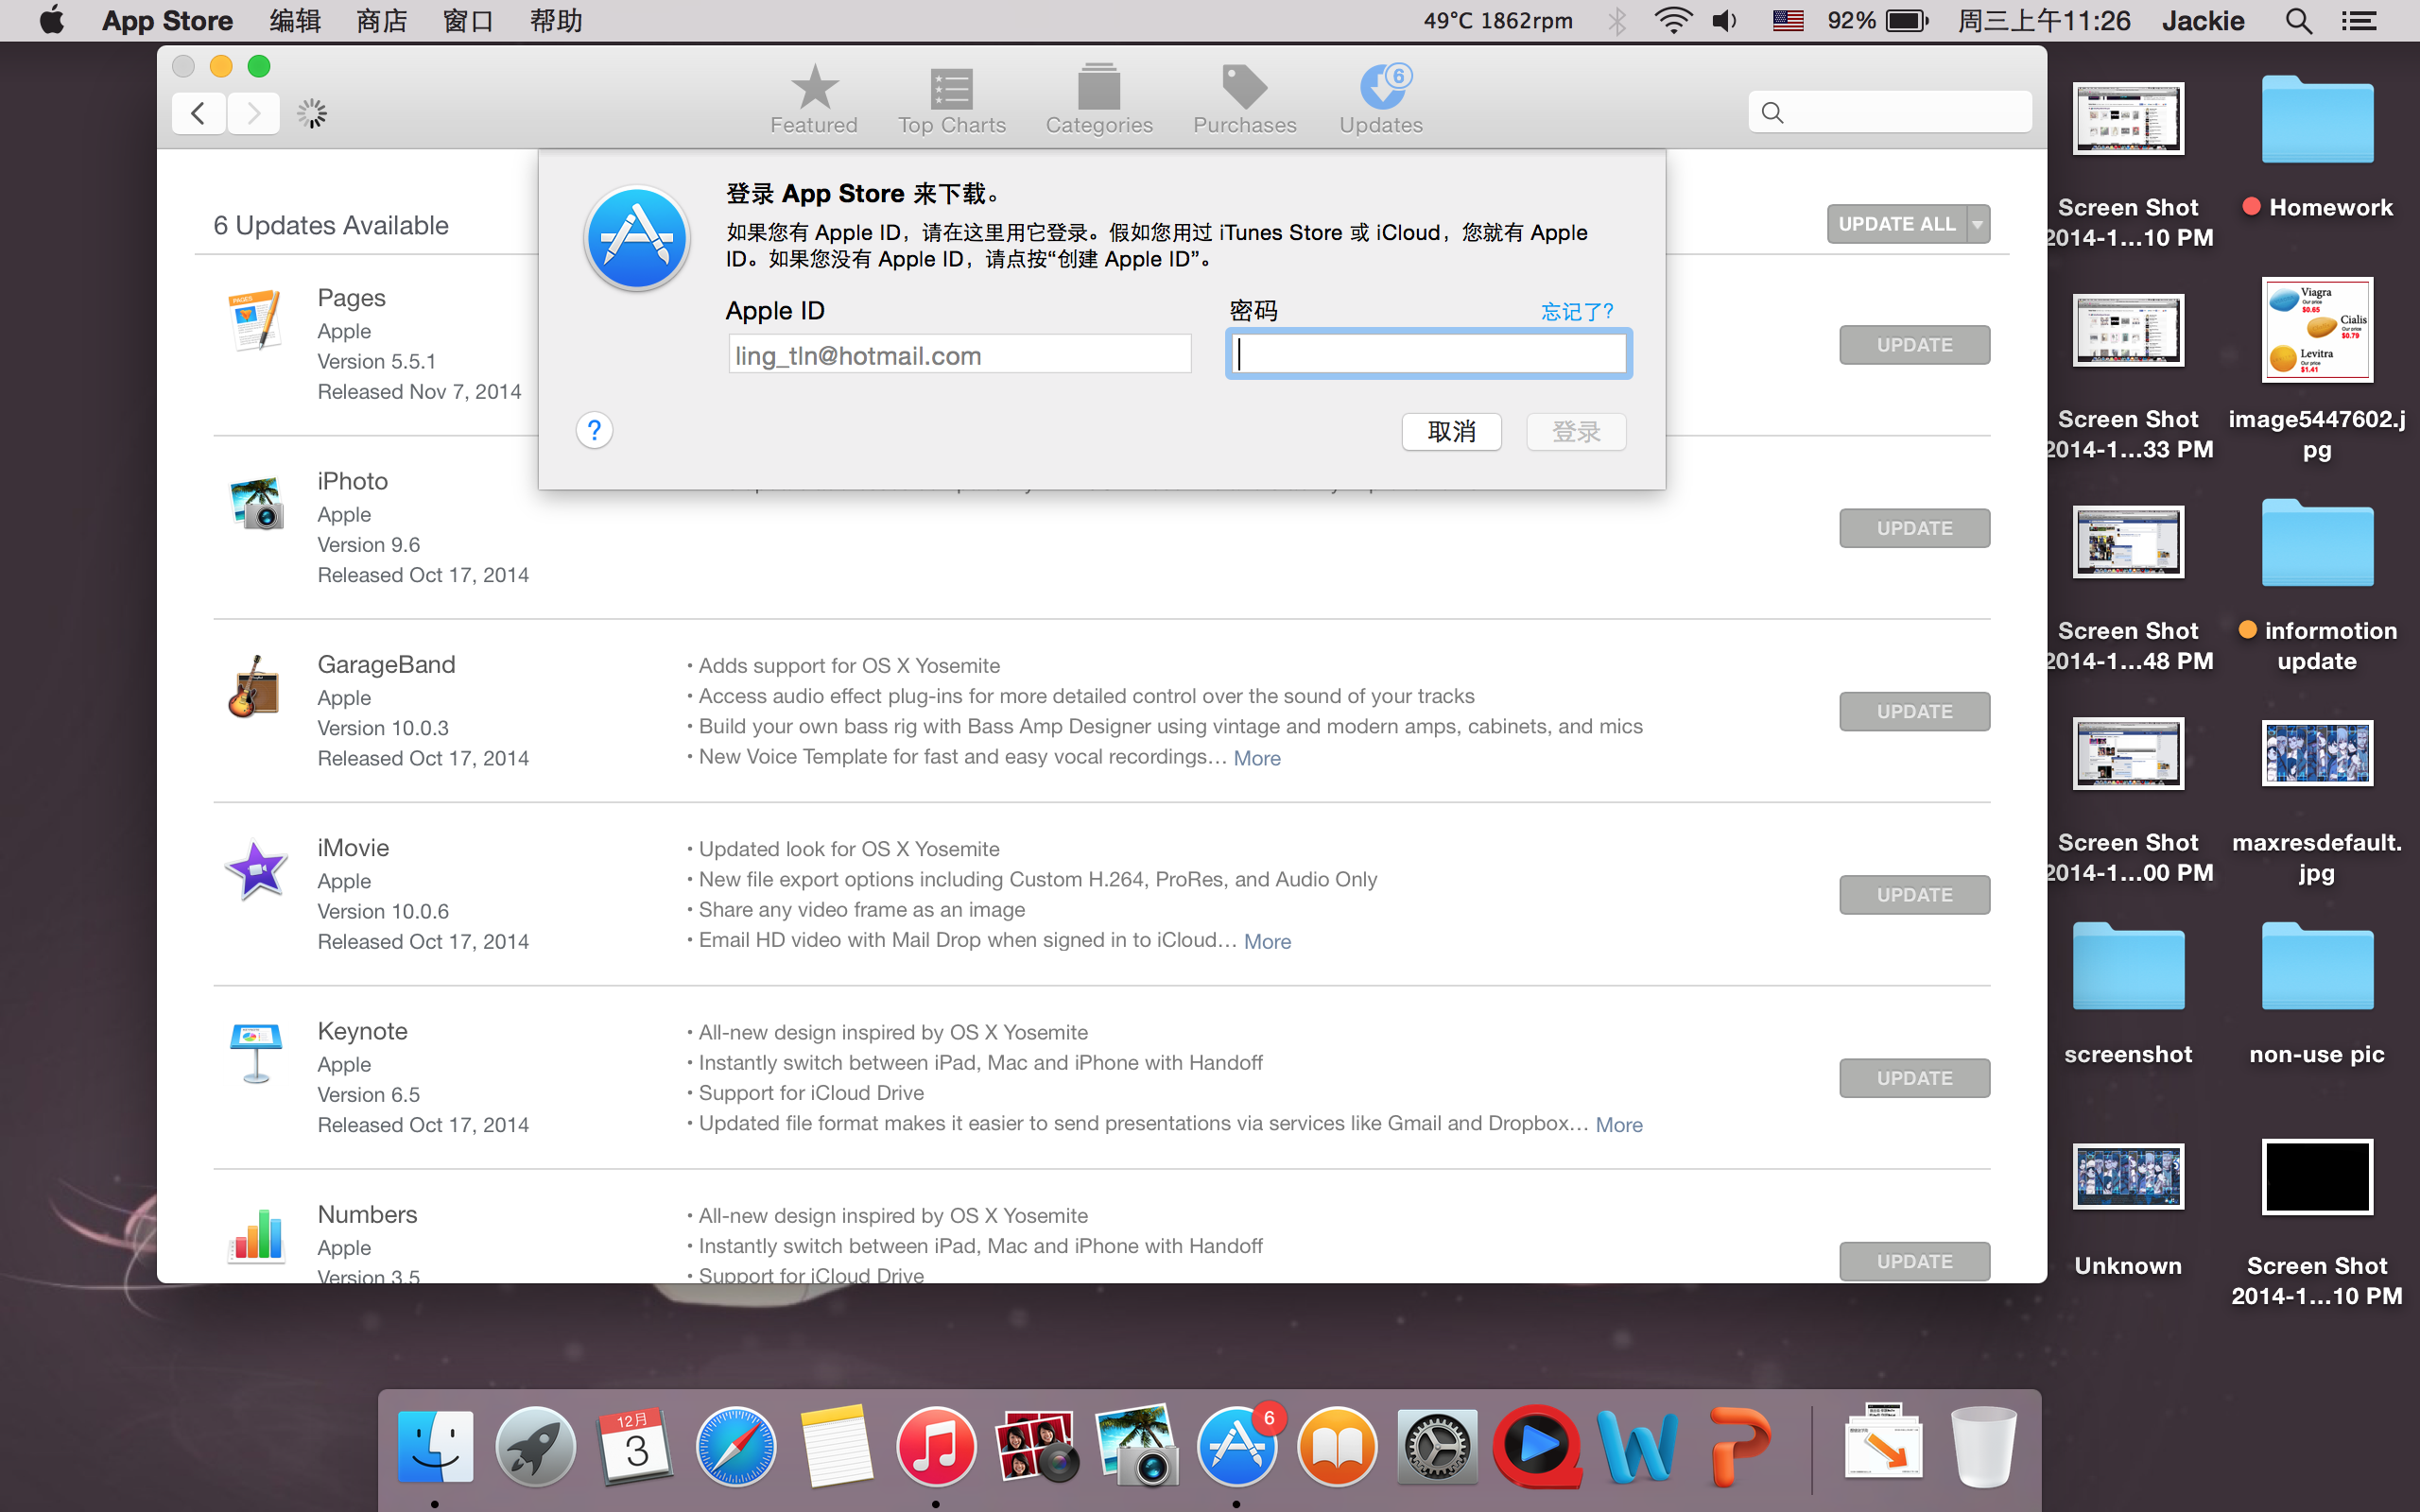Screen dimensions: 2420x1512
Task: Open the US flag input source menu
Action: tap(1787, 20)
